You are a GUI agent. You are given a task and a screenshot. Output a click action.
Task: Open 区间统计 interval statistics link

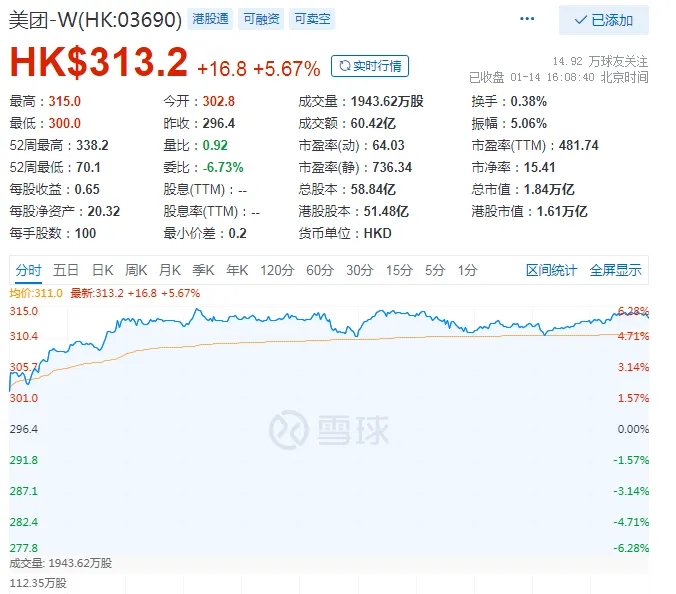(x=551, y=270)
